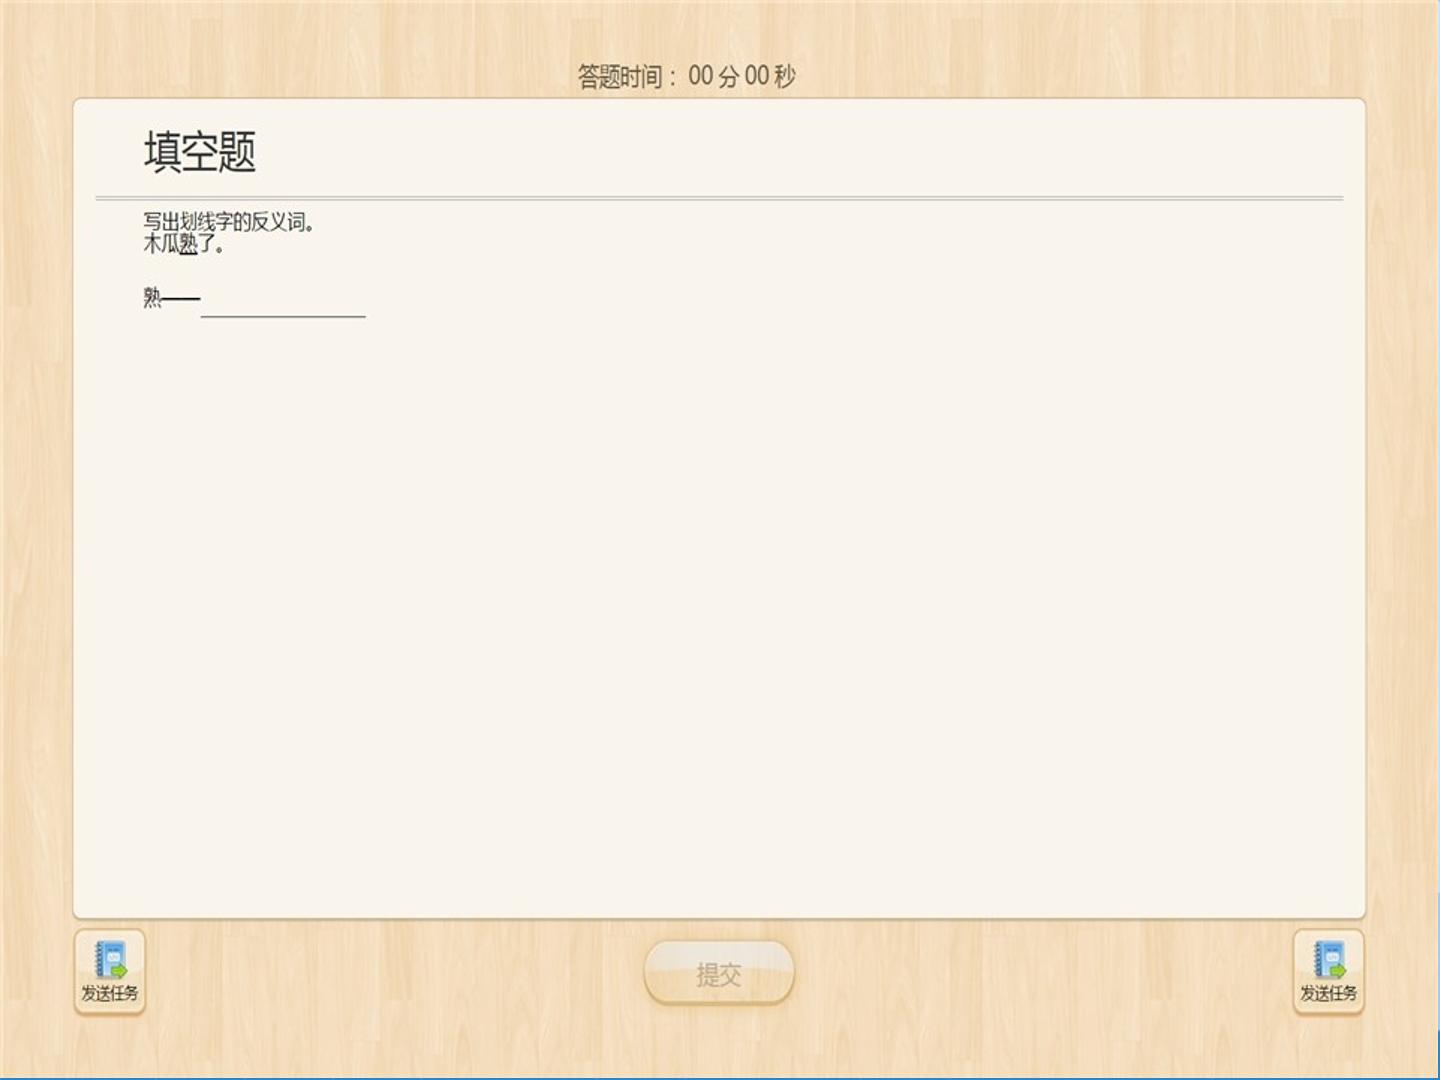This screenshot has height=1080, width=1440.
Task: Click the 填空题 heading
Action: [200, 152]
